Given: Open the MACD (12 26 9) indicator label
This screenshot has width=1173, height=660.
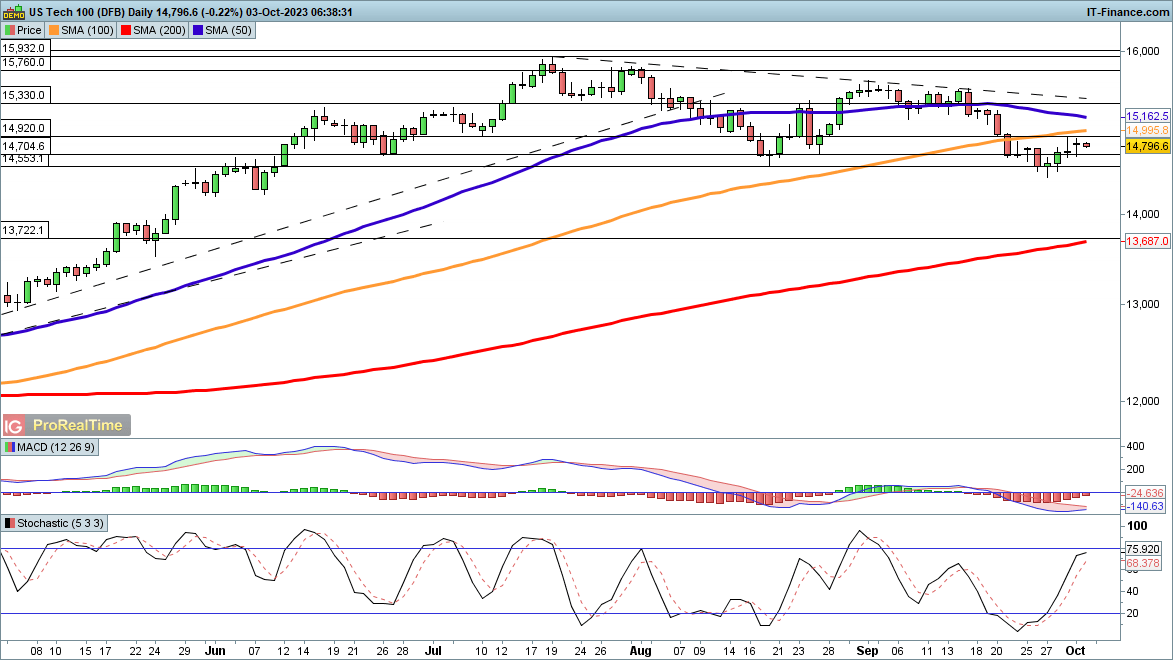Looking at the screenshot, I should (x=50, y=447).
